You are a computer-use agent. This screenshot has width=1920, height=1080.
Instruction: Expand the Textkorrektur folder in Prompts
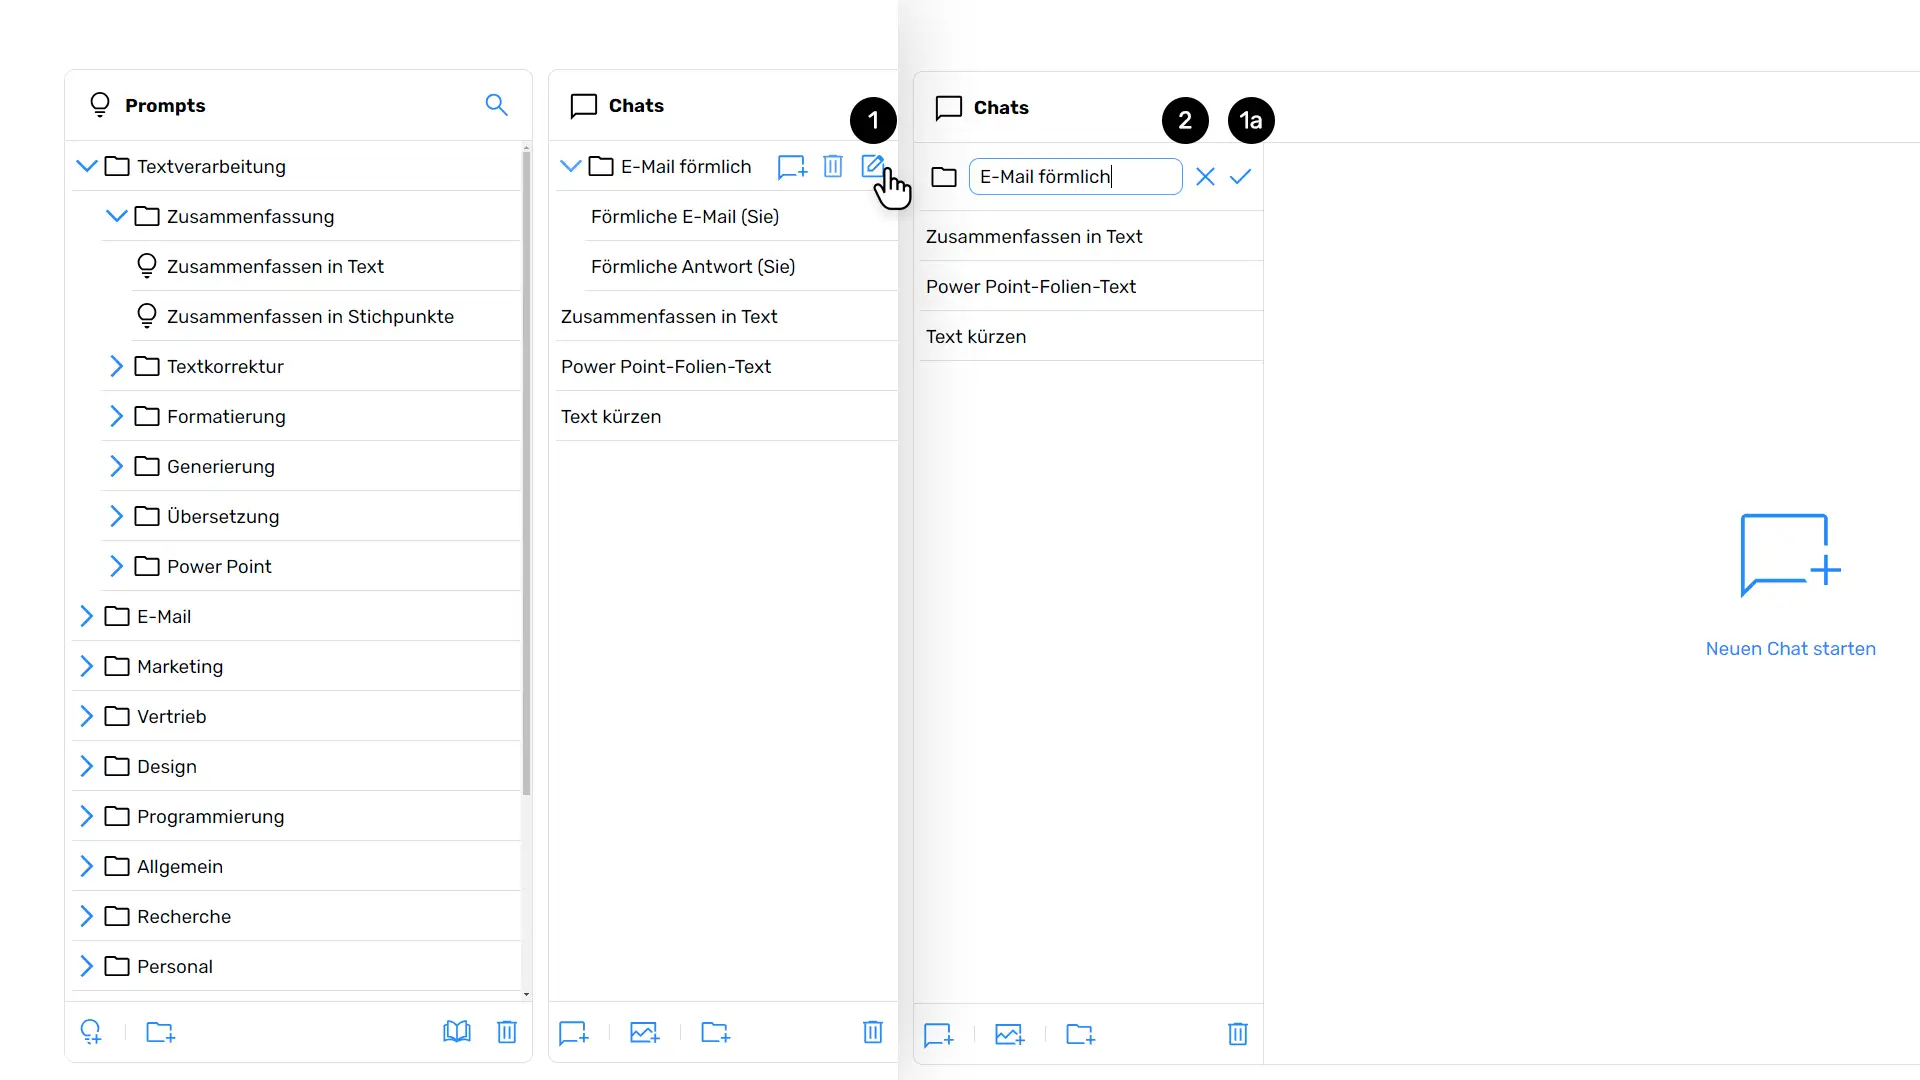(117, 365)
